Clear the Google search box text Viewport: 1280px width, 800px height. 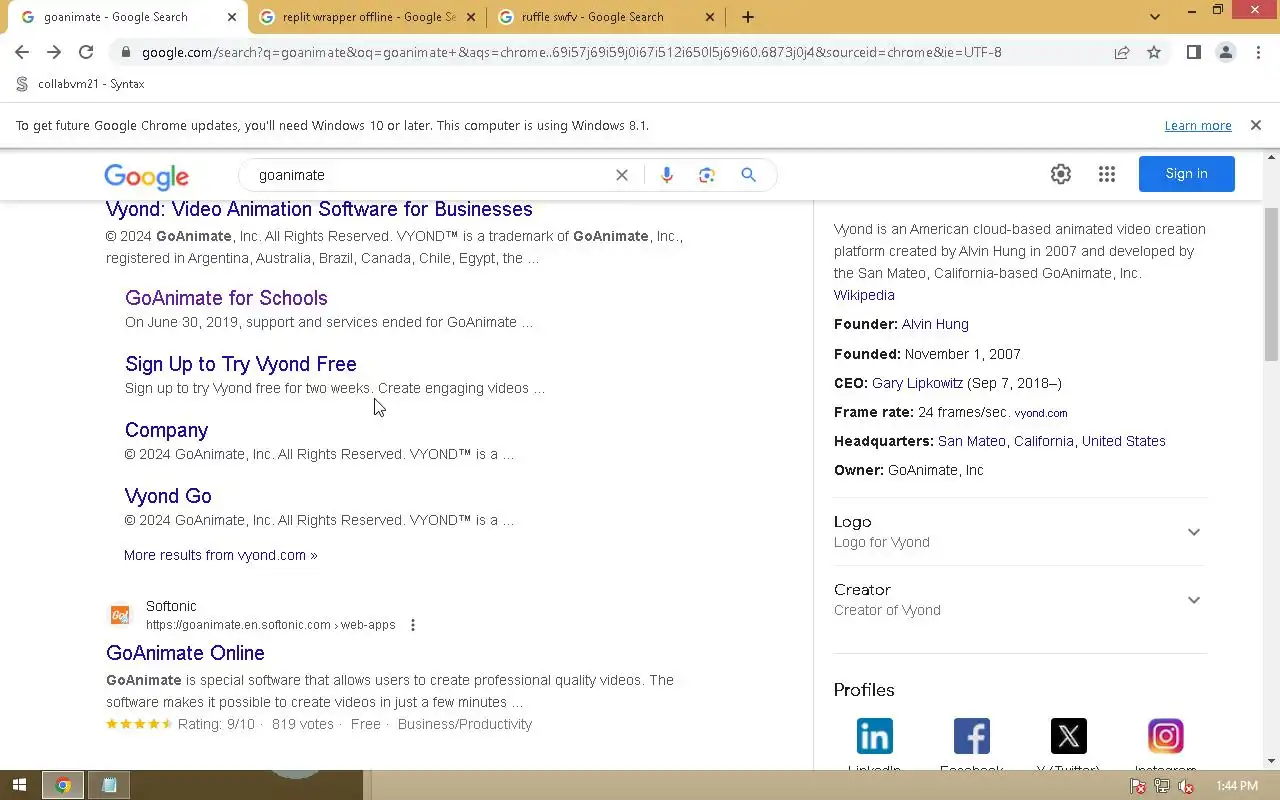[x=622, y=175]
